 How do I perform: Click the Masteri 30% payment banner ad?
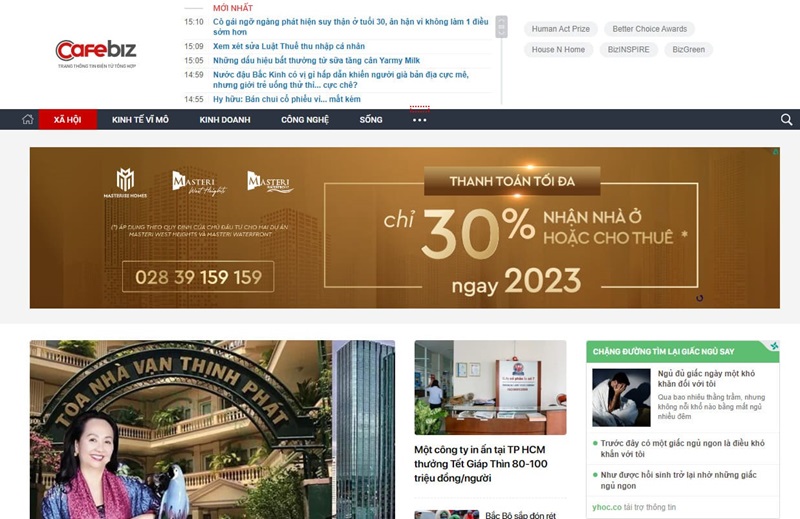pos(404,228)
